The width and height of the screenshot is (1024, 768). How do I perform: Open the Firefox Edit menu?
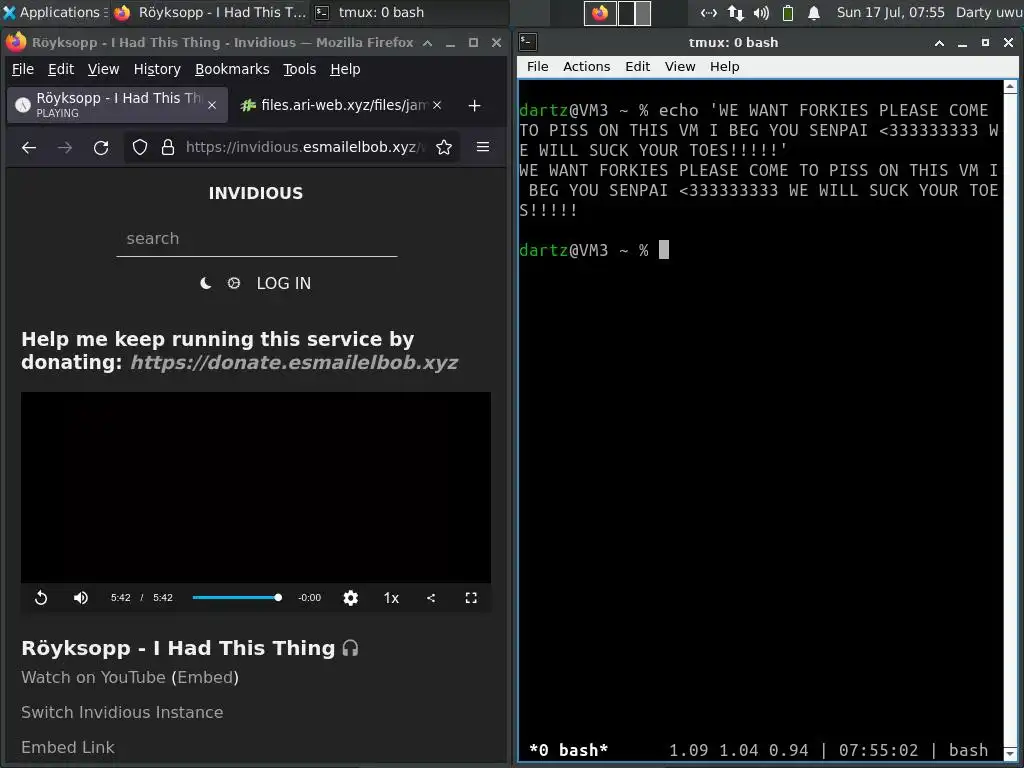(x=61, y=69)
